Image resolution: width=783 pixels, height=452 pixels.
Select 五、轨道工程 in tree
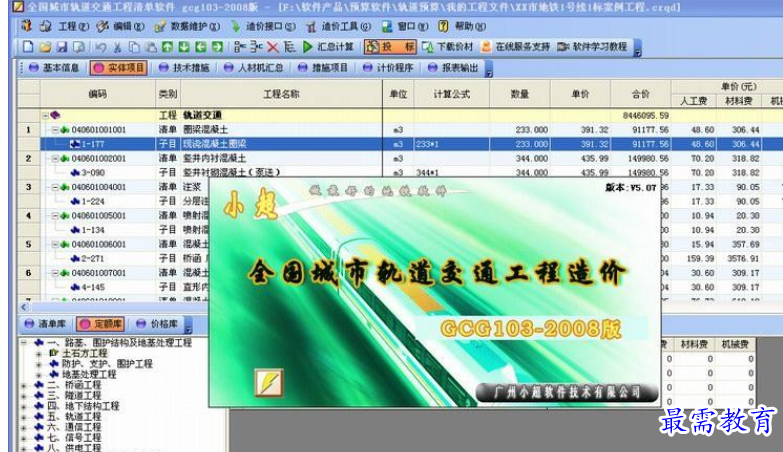pos(74,417)
